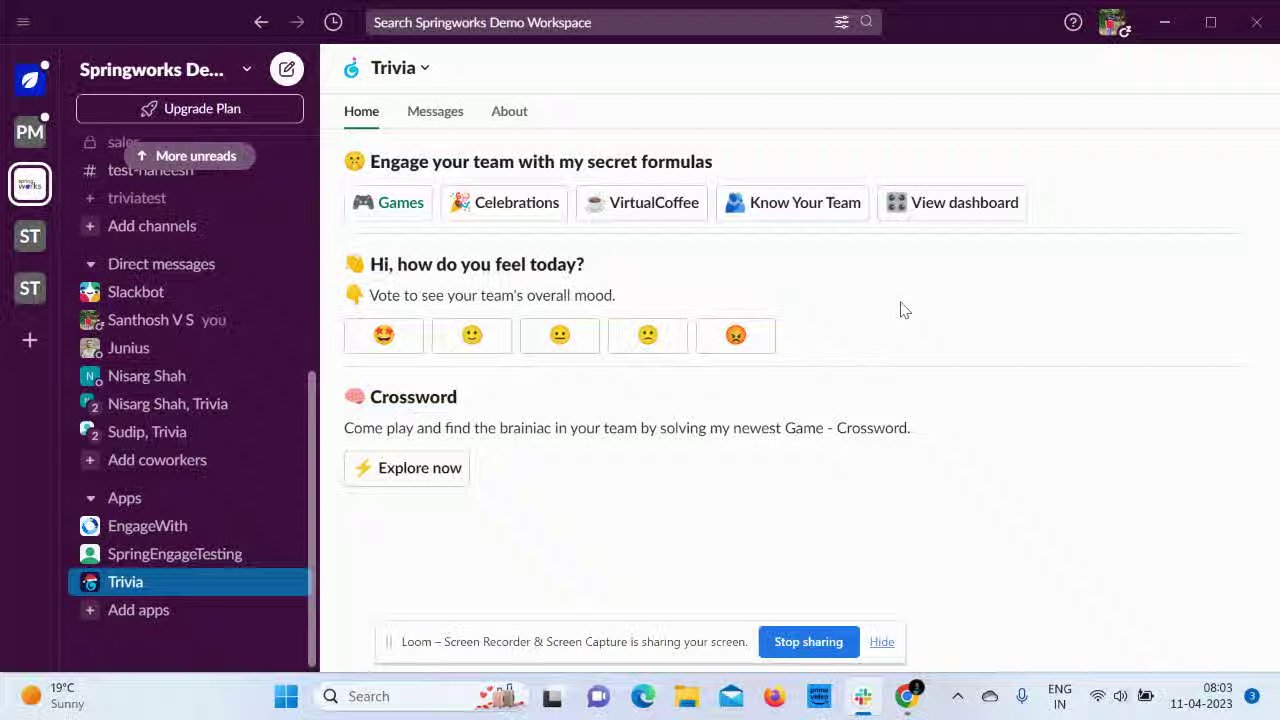Viewport: 1280px width, 720px height.
Task: Open Springworks workspace name dropdown
Action: (166, 69)
